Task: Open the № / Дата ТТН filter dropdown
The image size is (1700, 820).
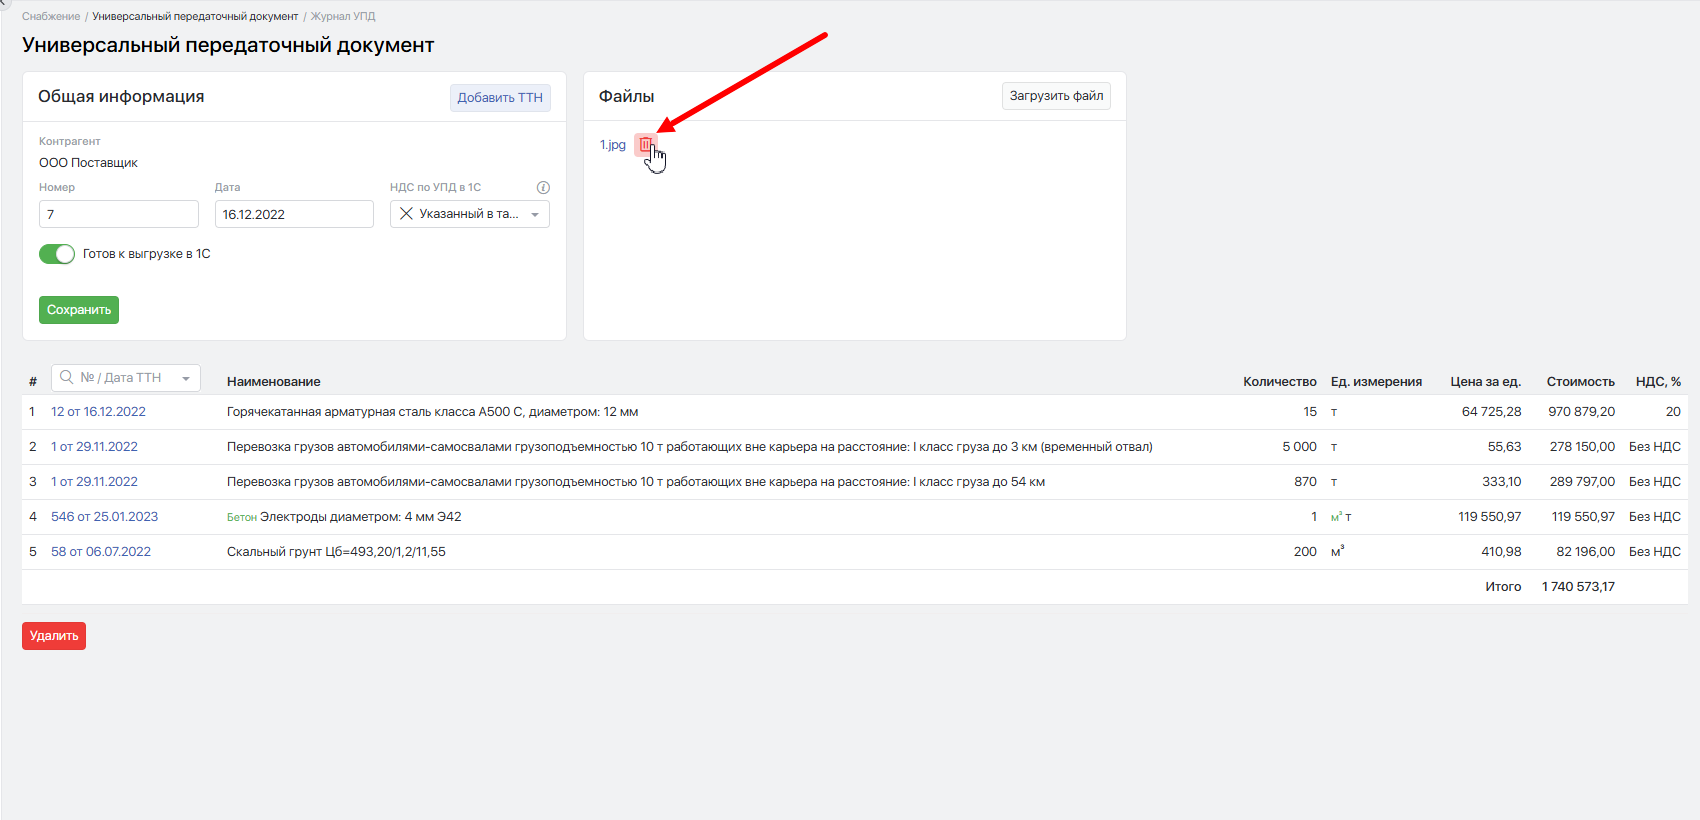Action: pos(186,378)
